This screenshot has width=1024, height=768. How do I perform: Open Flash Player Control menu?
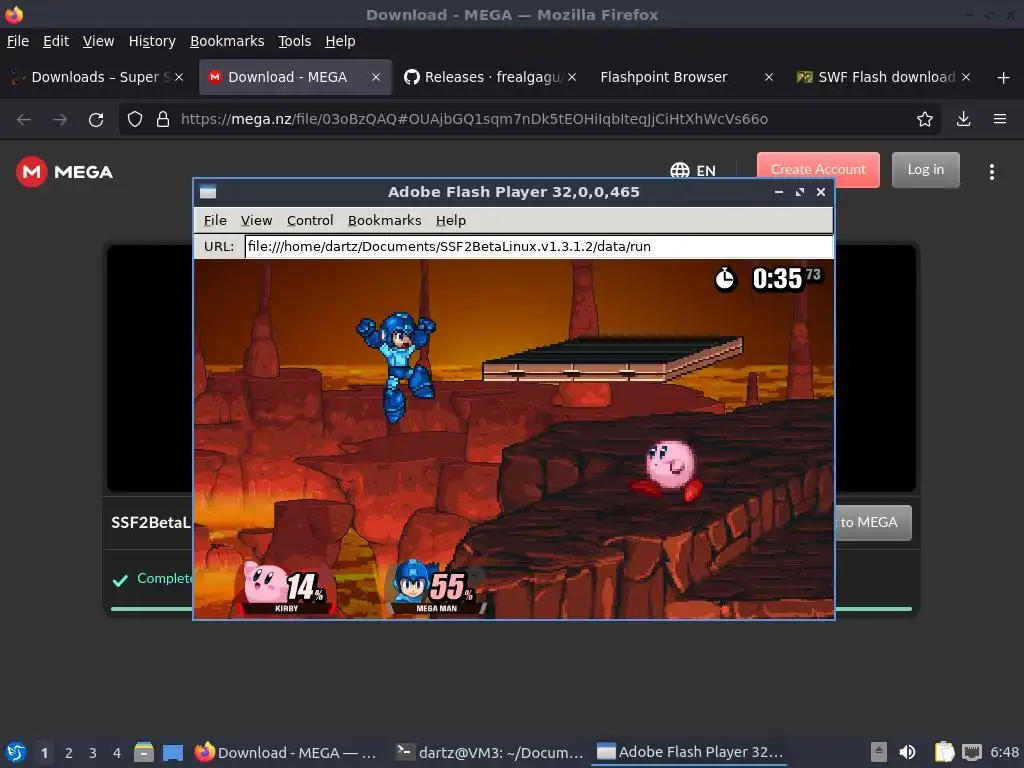click(310, 221)
